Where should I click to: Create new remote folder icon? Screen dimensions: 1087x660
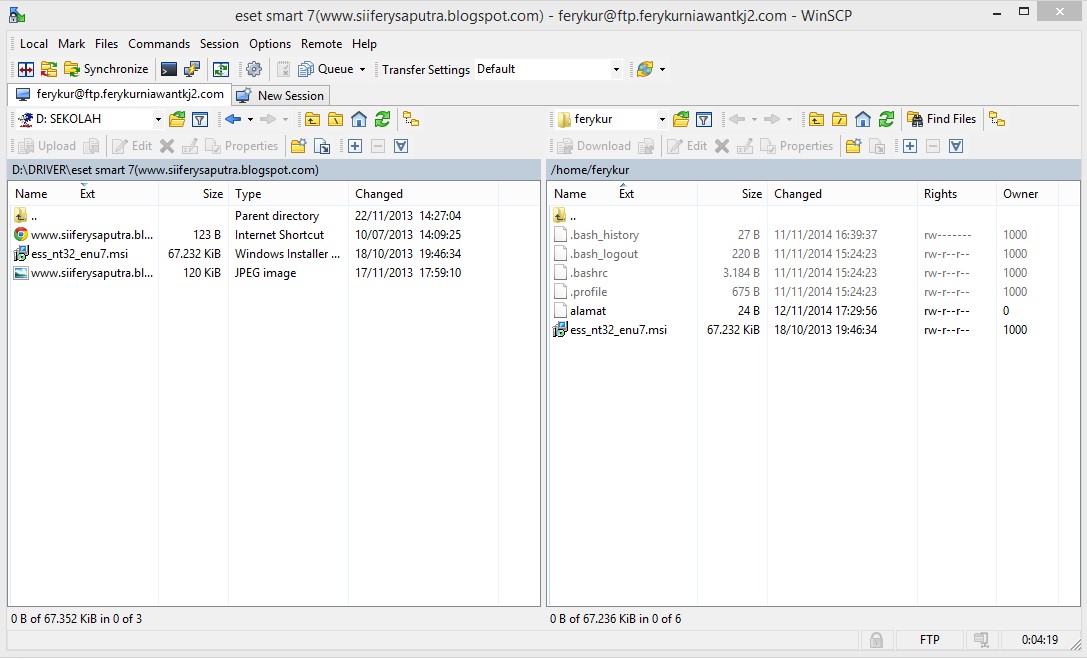tap(853, 146)
